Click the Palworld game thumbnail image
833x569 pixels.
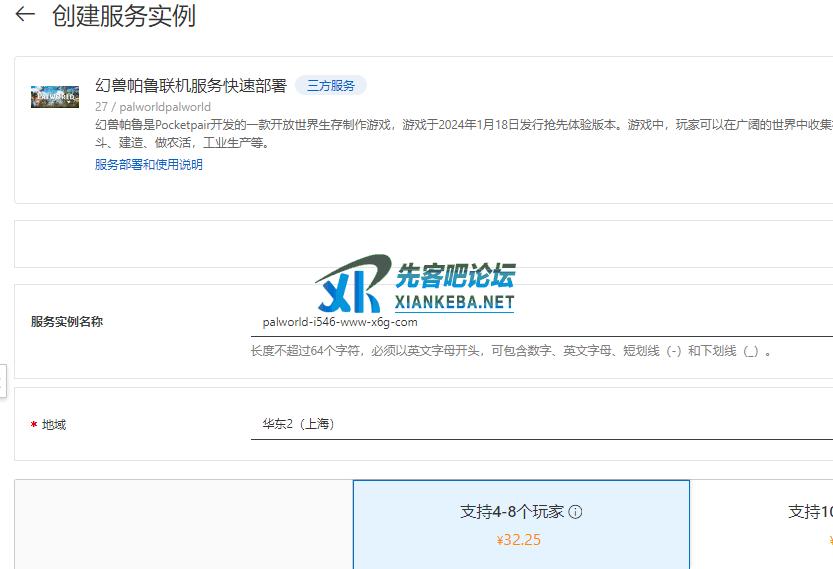point(55,97)
